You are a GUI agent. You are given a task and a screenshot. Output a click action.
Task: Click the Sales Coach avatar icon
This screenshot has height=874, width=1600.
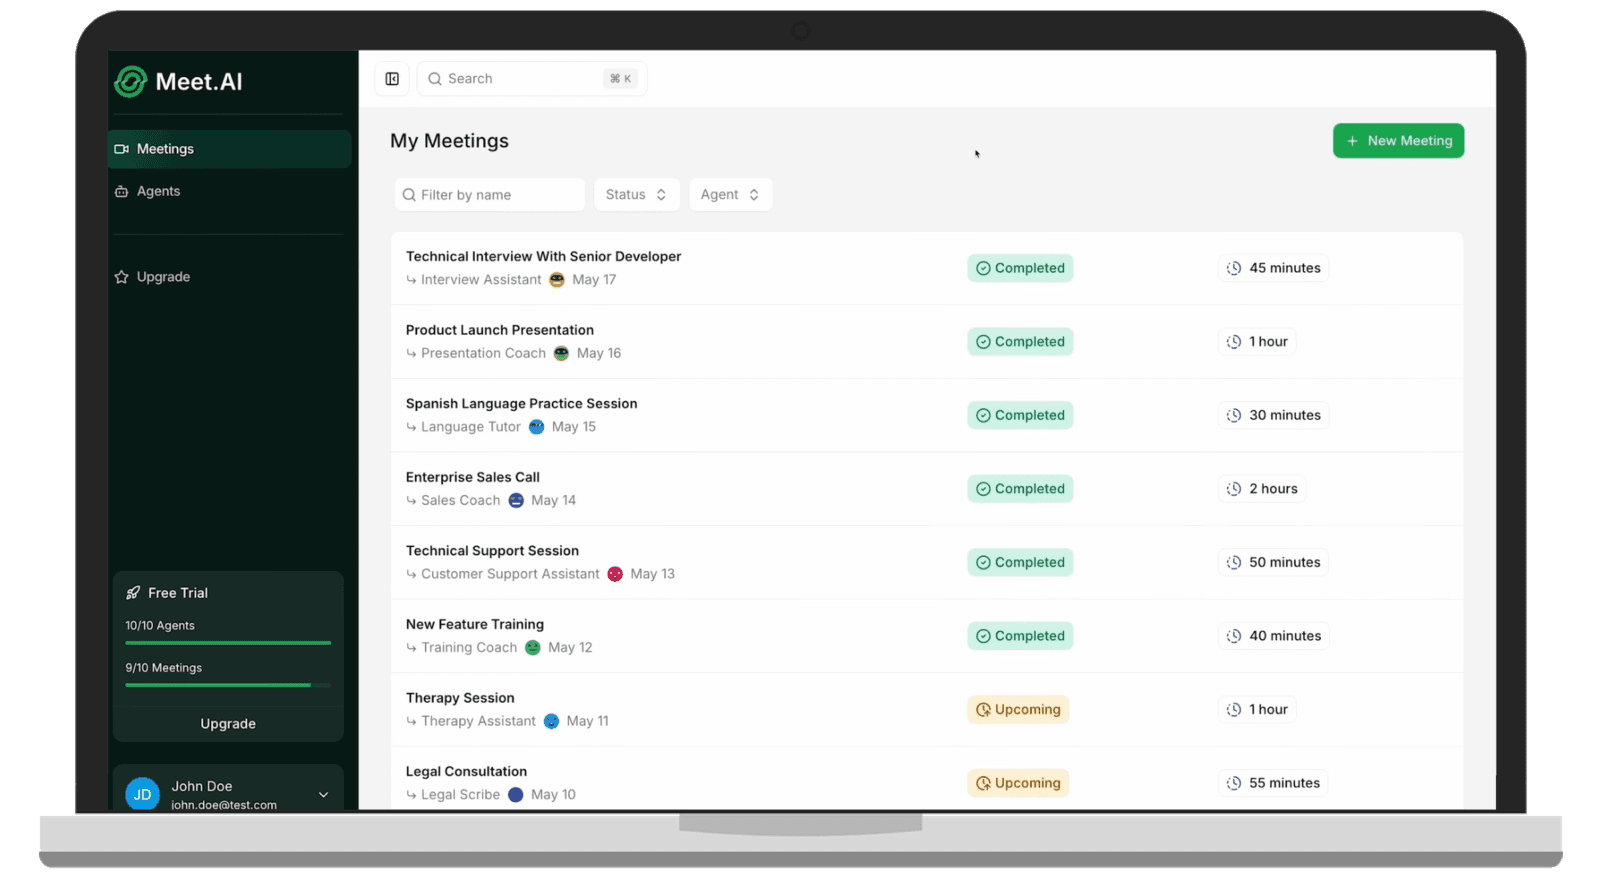click(516, 500)
